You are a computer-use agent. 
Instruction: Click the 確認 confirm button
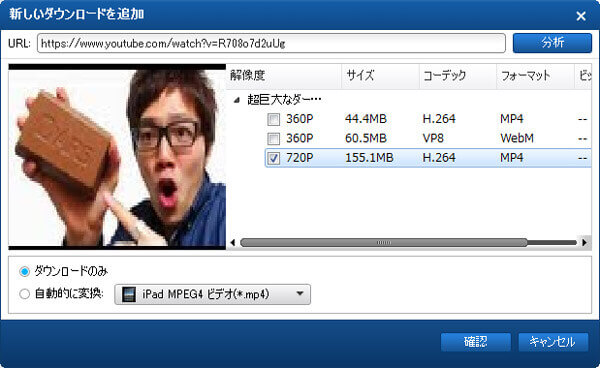476,342
